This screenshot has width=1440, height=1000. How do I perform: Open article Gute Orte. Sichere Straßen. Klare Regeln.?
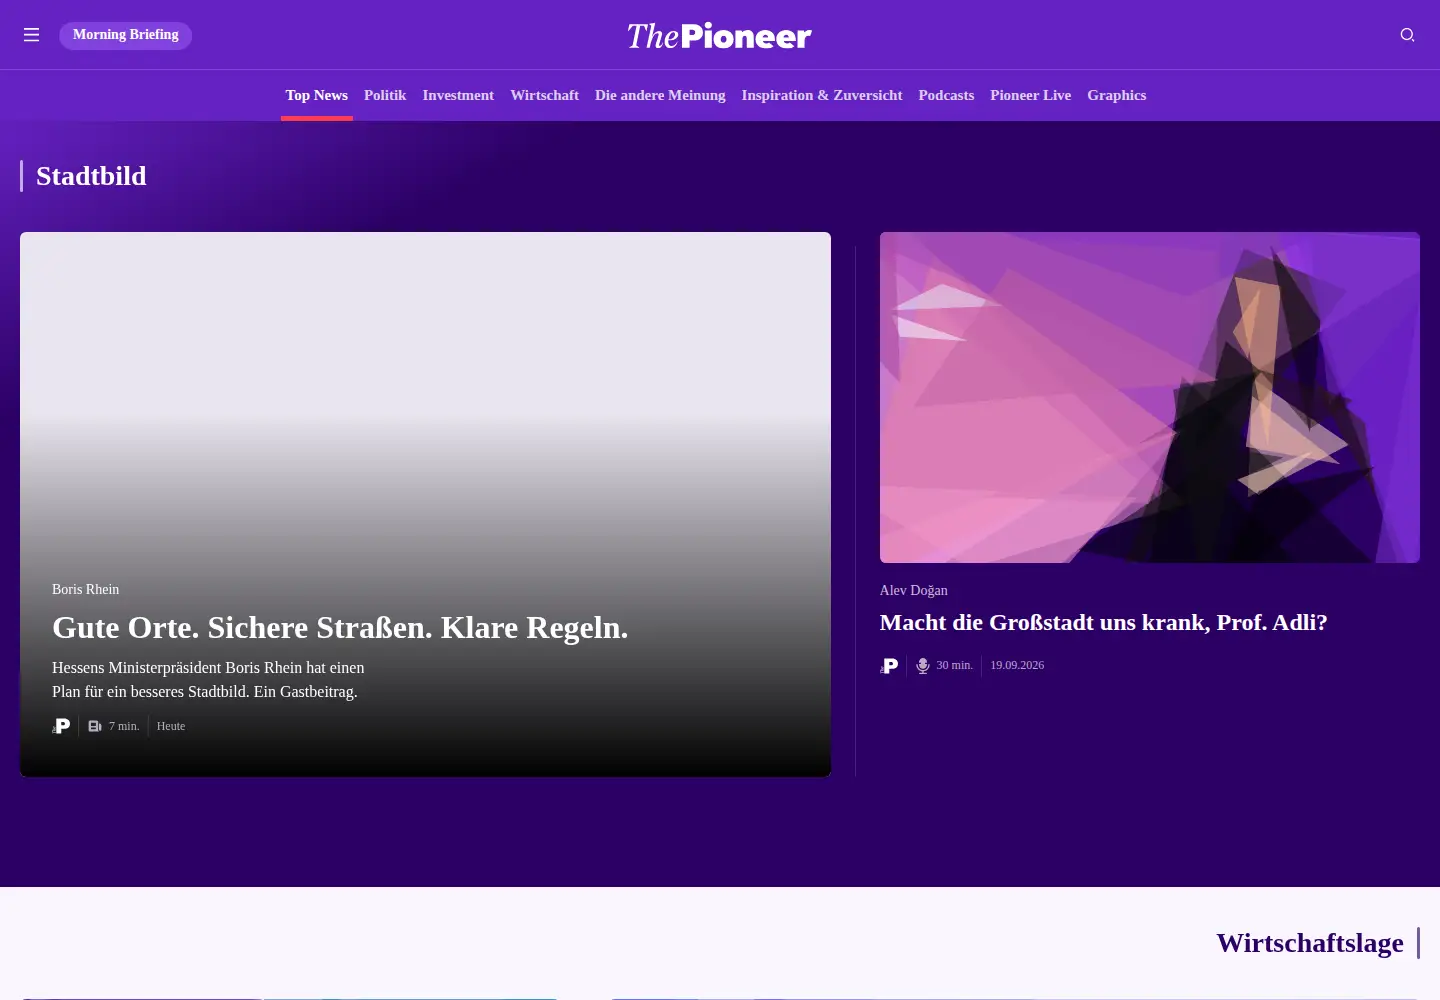(x=340, y=627)
